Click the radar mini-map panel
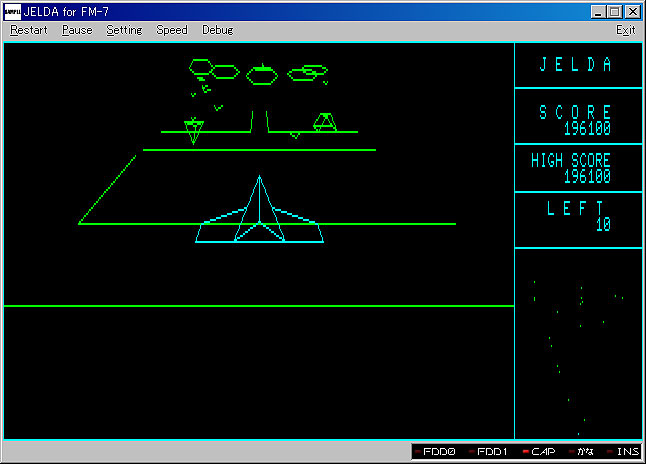This screenshot has width=646, height=464. coord(578,343)
